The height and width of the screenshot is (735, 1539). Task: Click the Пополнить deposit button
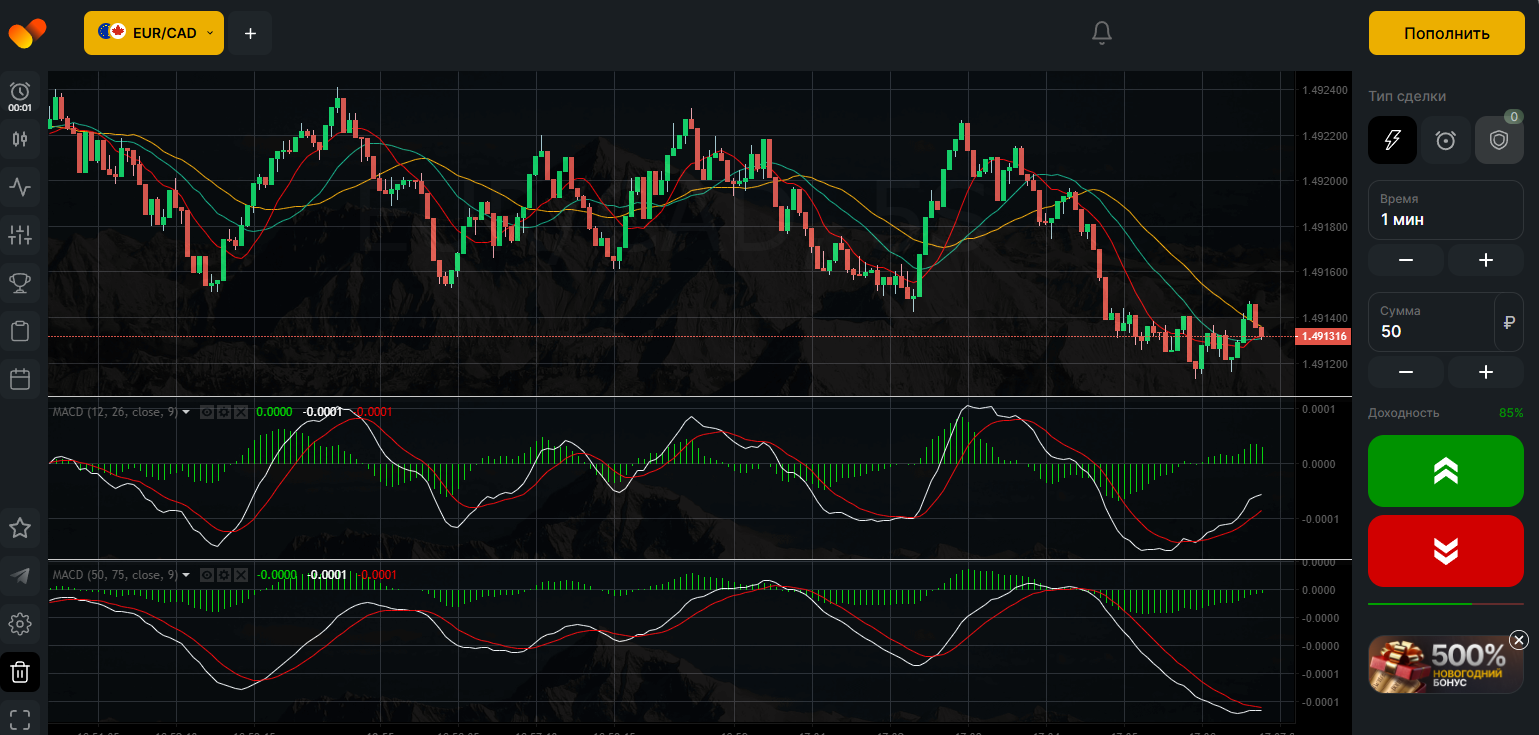(x=1446, y=33)
